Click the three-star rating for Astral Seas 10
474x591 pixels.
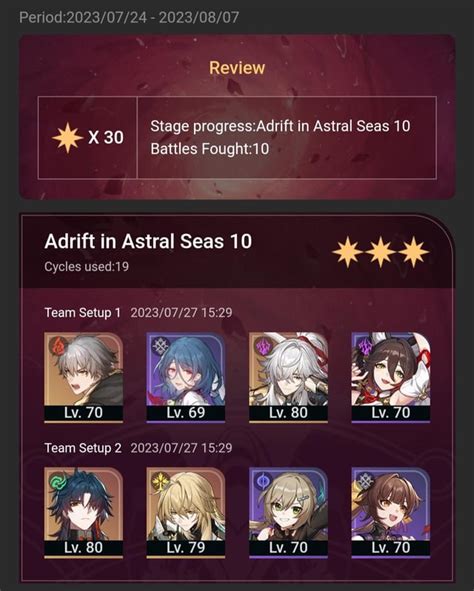pos(381,252)
